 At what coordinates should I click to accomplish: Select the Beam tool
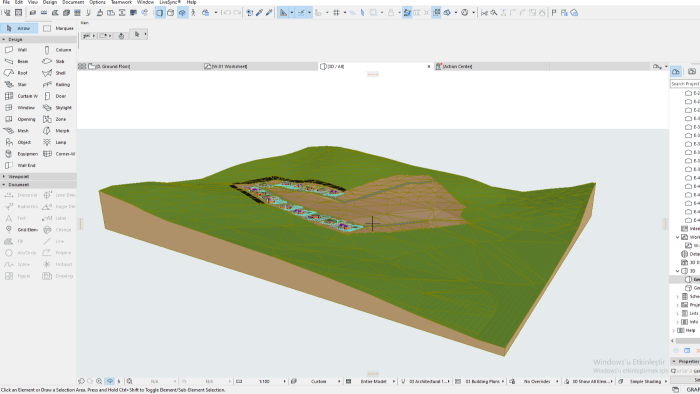coord(19,61)
